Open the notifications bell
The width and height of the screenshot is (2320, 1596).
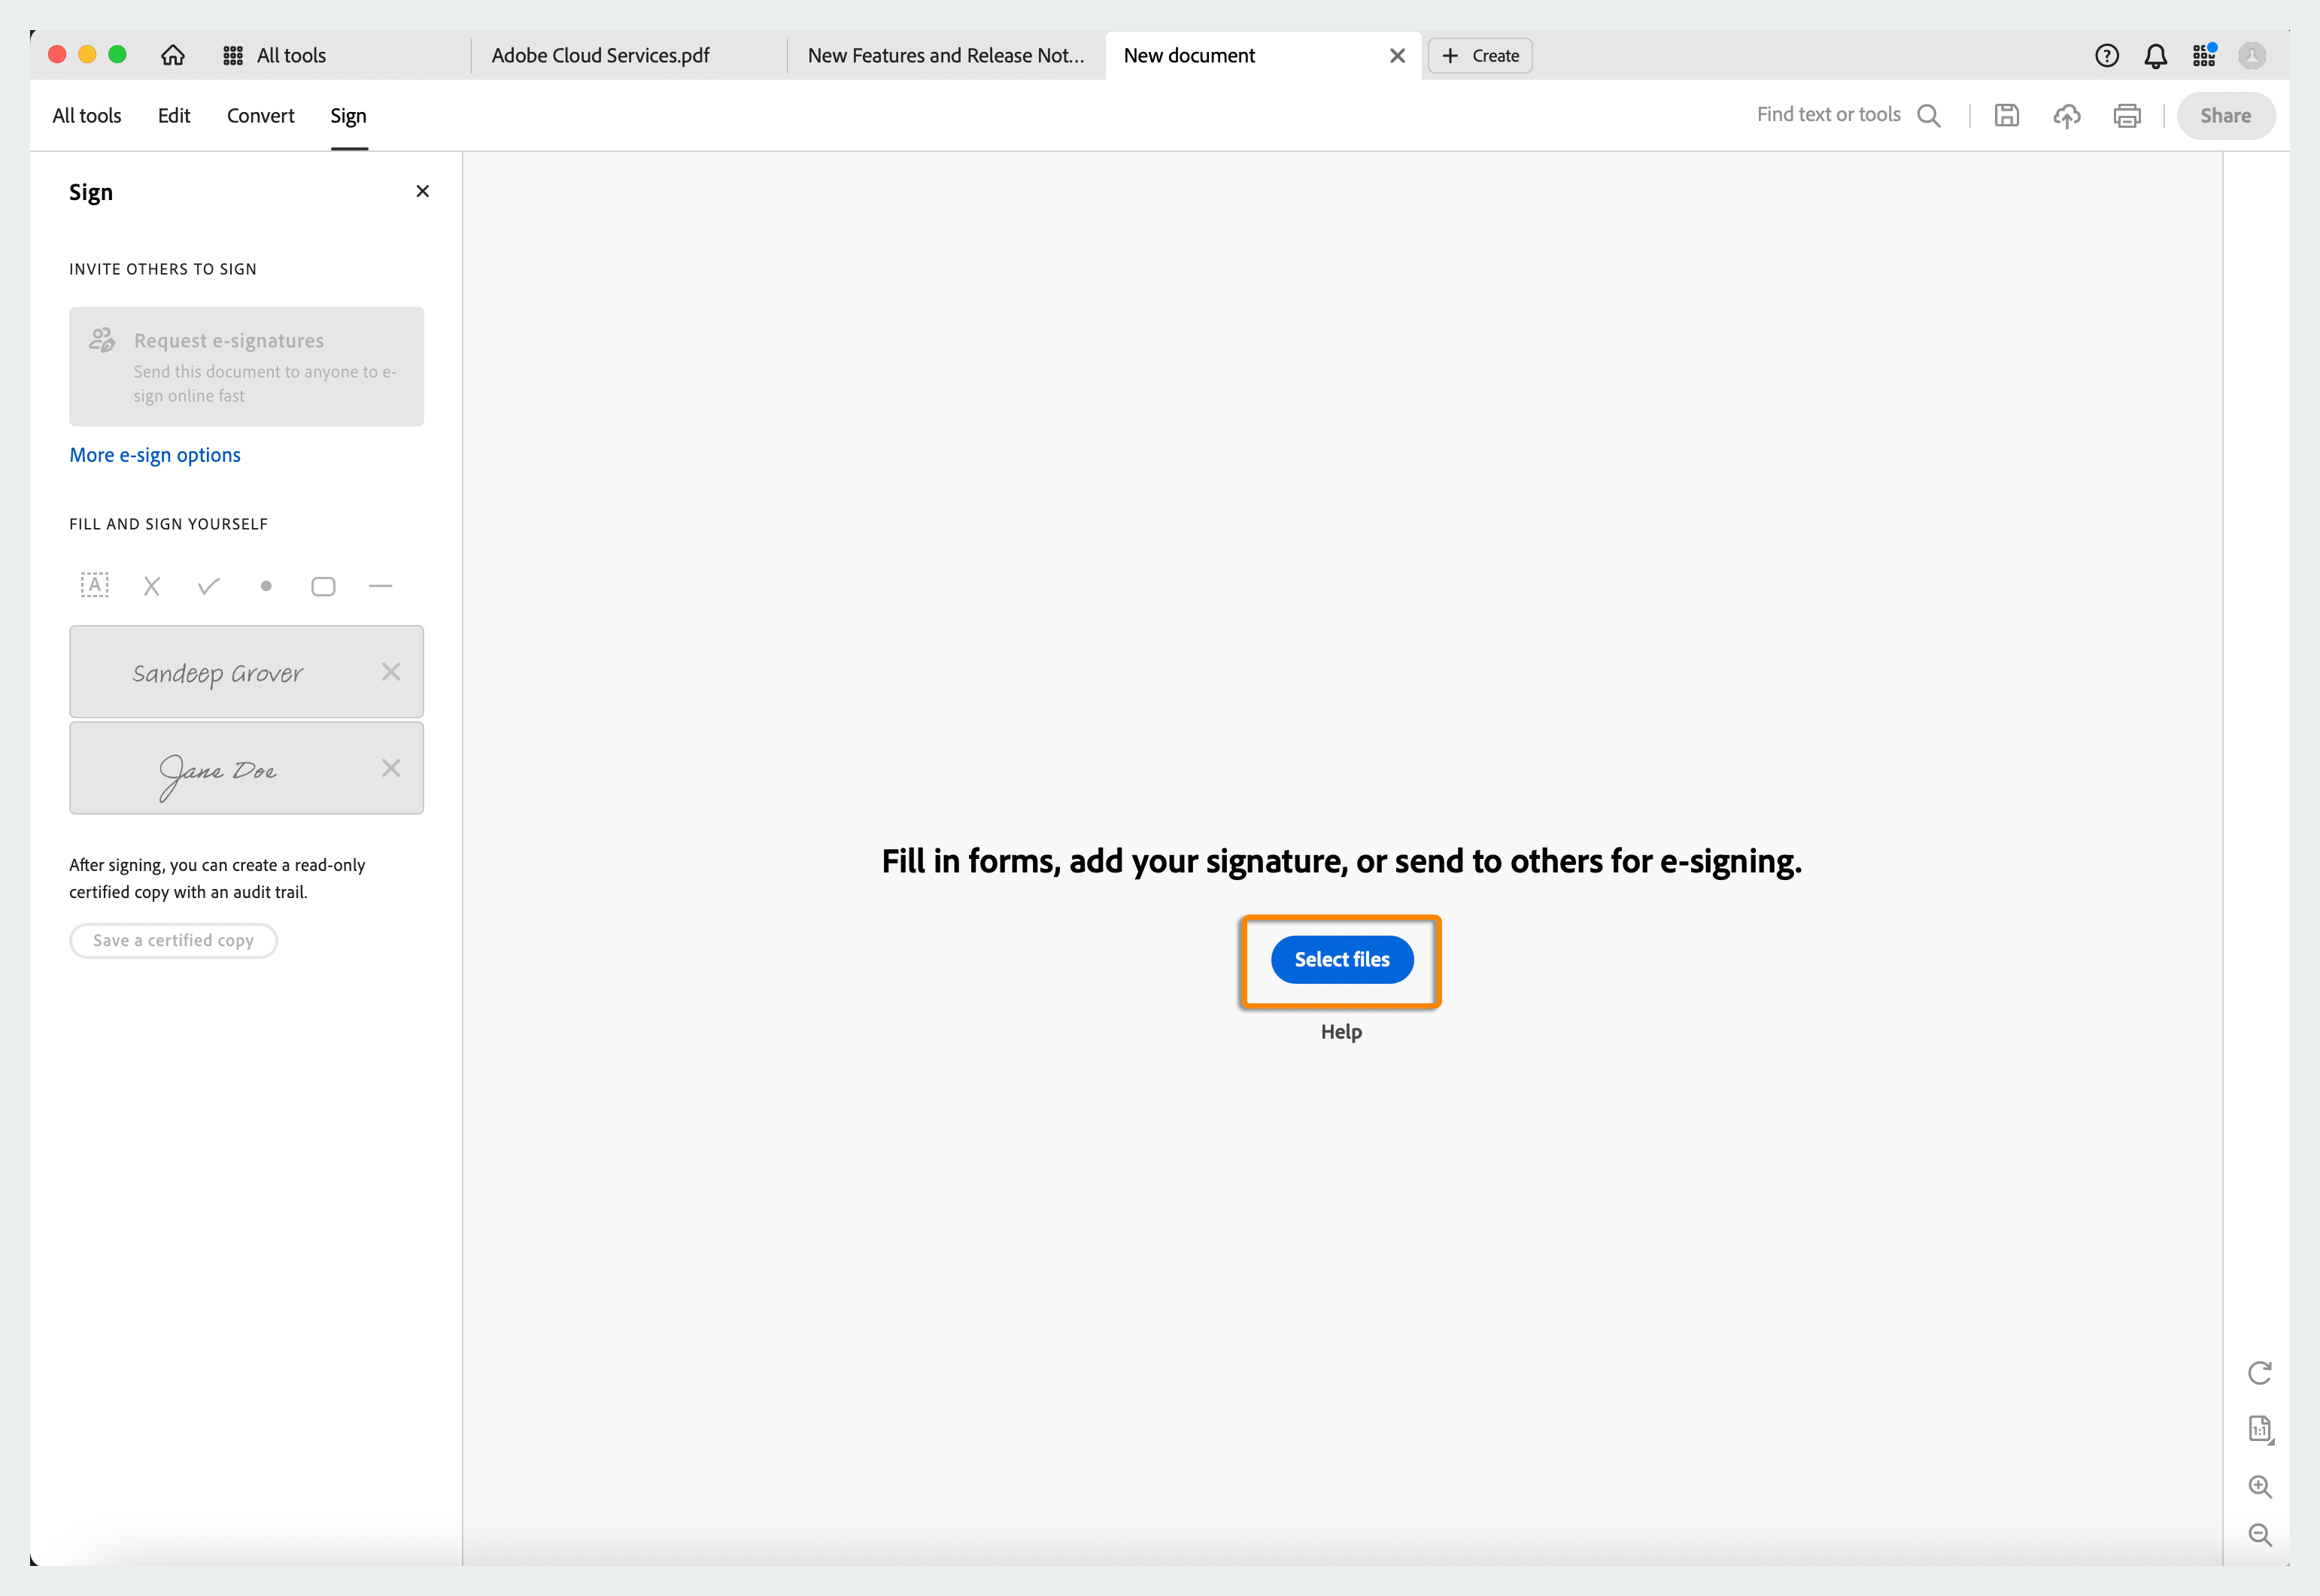(x=2156, y=56)
